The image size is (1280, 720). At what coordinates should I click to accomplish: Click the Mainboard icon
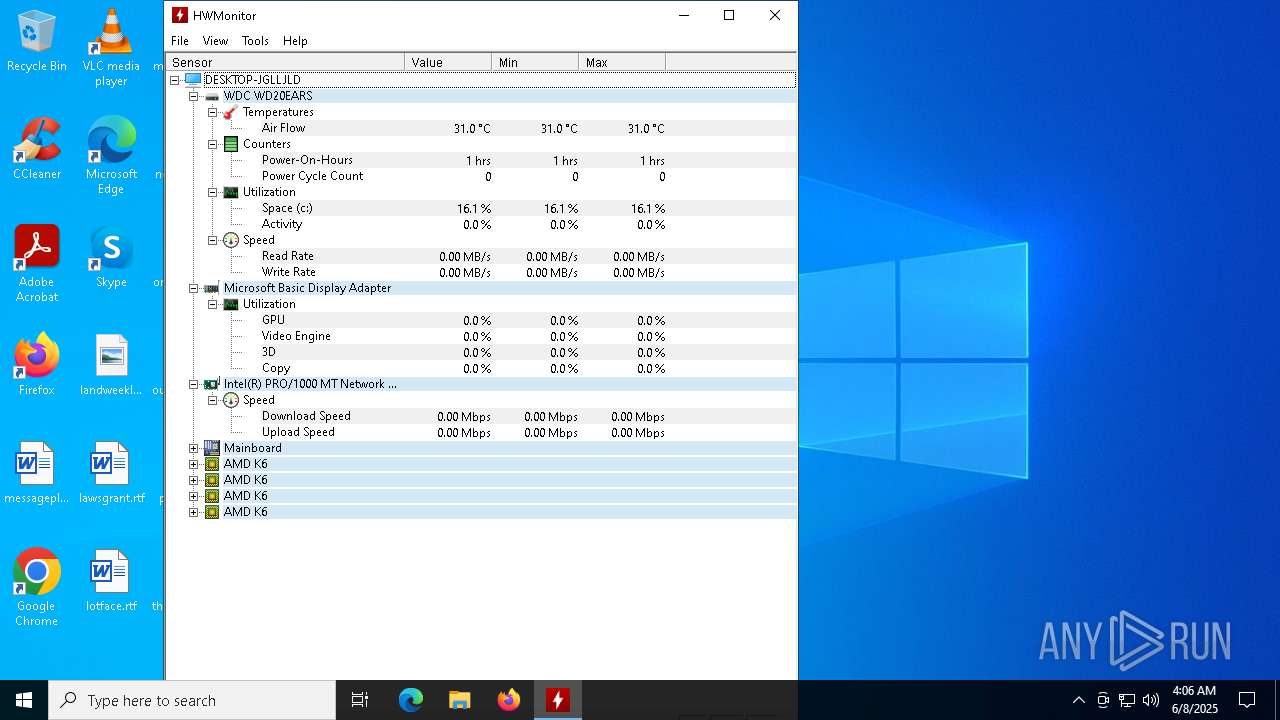pos(212,448)
